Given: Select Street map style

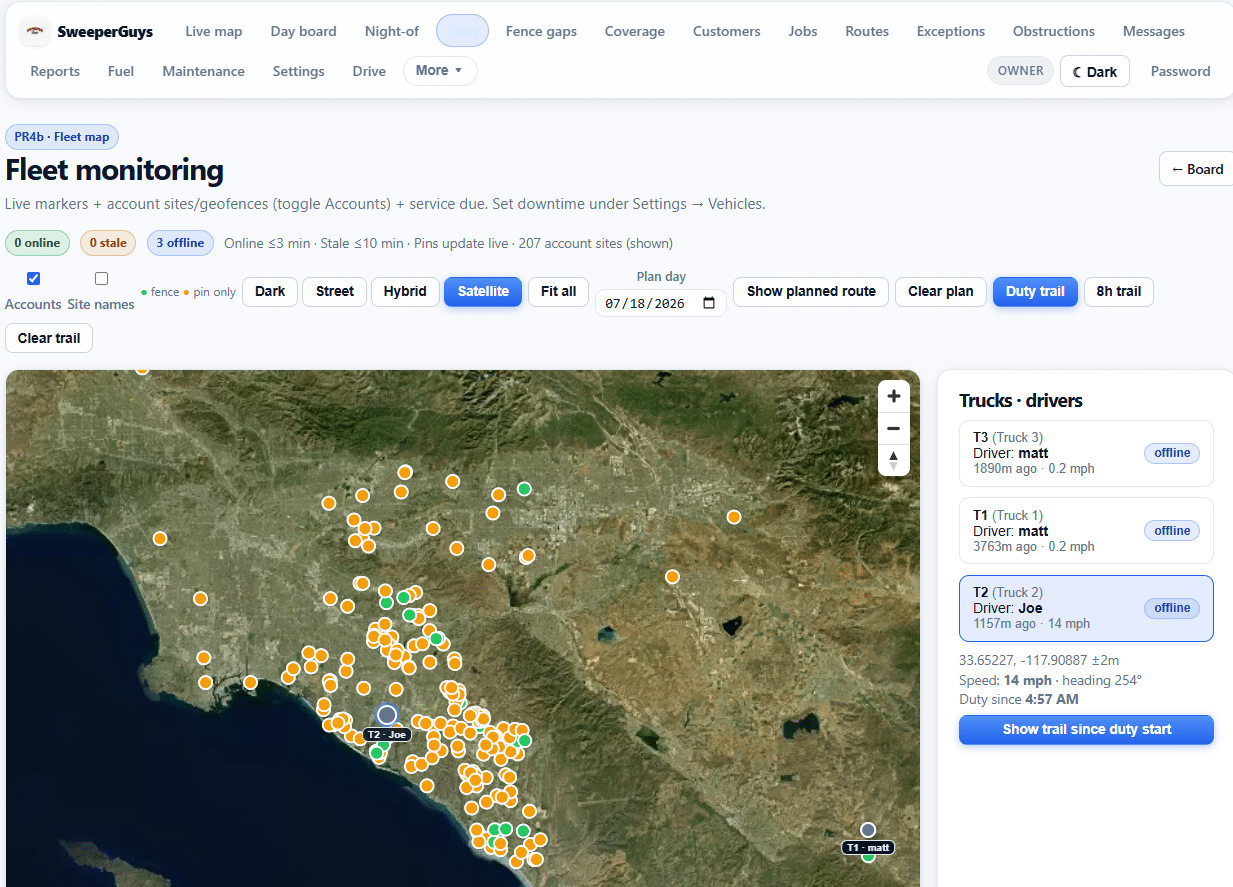Looking at the screenshot, I should click(x=335, y=291).
